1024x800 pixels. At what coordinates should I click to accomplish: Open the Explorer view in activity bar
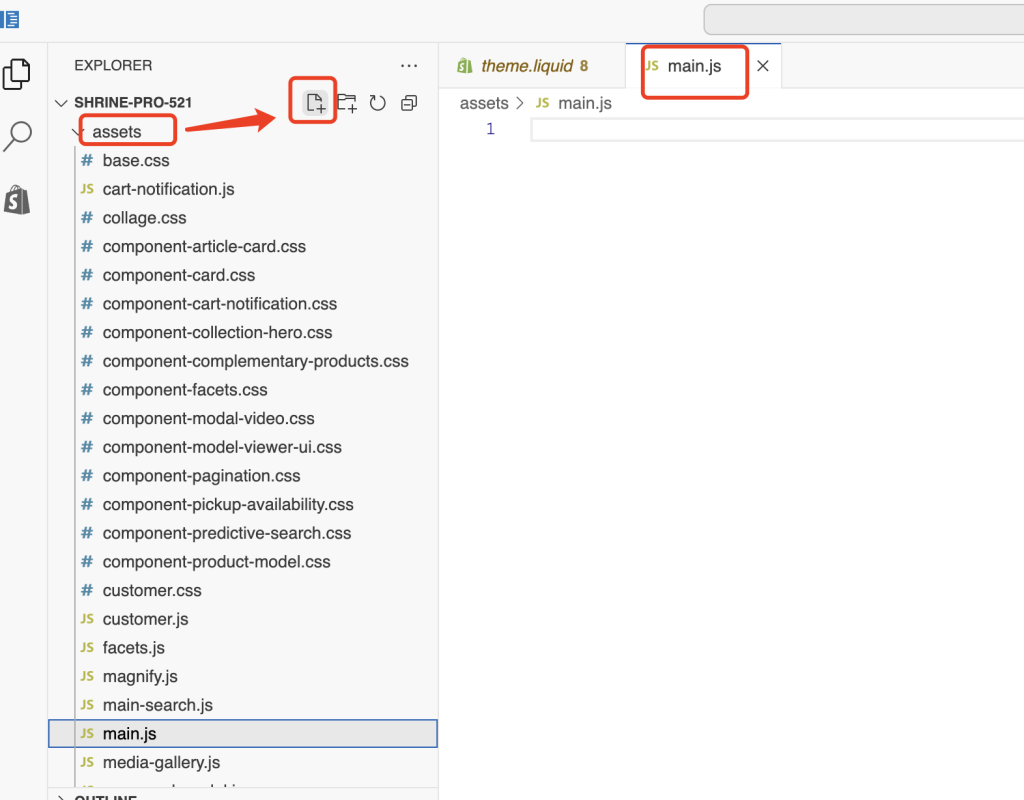coord(17,74)
